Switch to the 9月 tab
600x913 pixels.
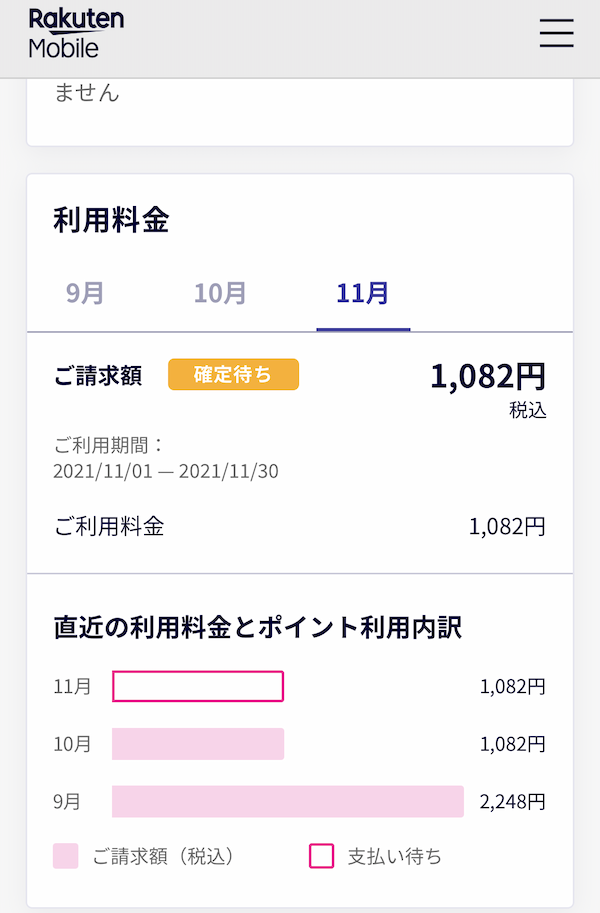pos(85,293)
